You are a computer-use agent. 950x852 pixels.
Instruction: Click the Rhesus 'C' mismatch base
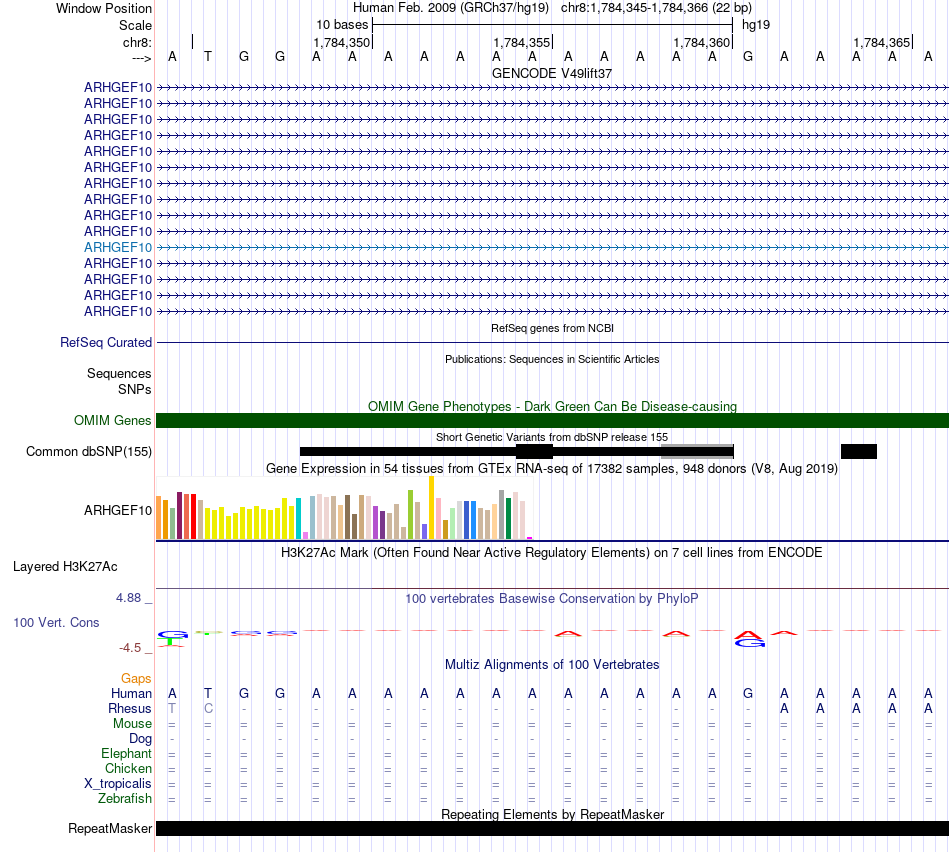click(208, 708)
